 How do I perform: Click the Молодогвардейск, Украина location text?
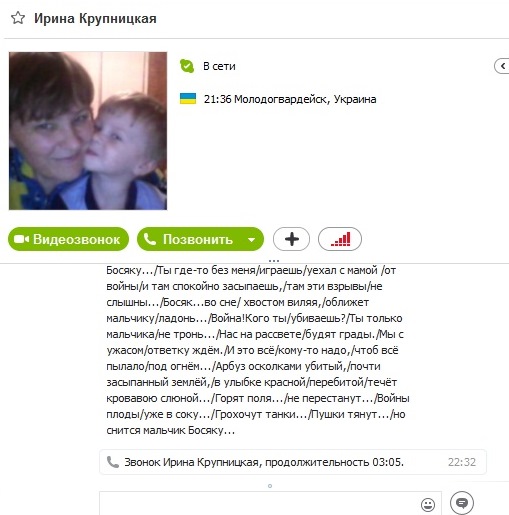[x=305, y=99]
